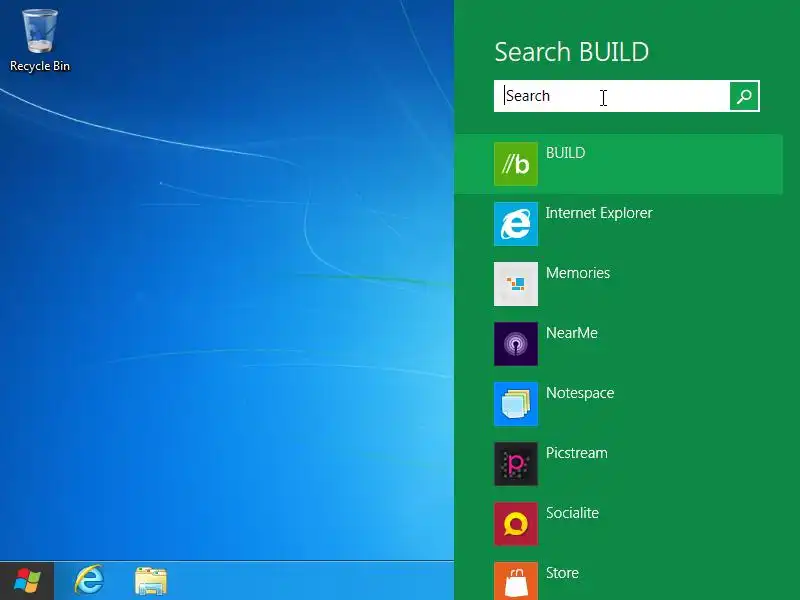Pick the Store app icon

(x=516, y=581)
